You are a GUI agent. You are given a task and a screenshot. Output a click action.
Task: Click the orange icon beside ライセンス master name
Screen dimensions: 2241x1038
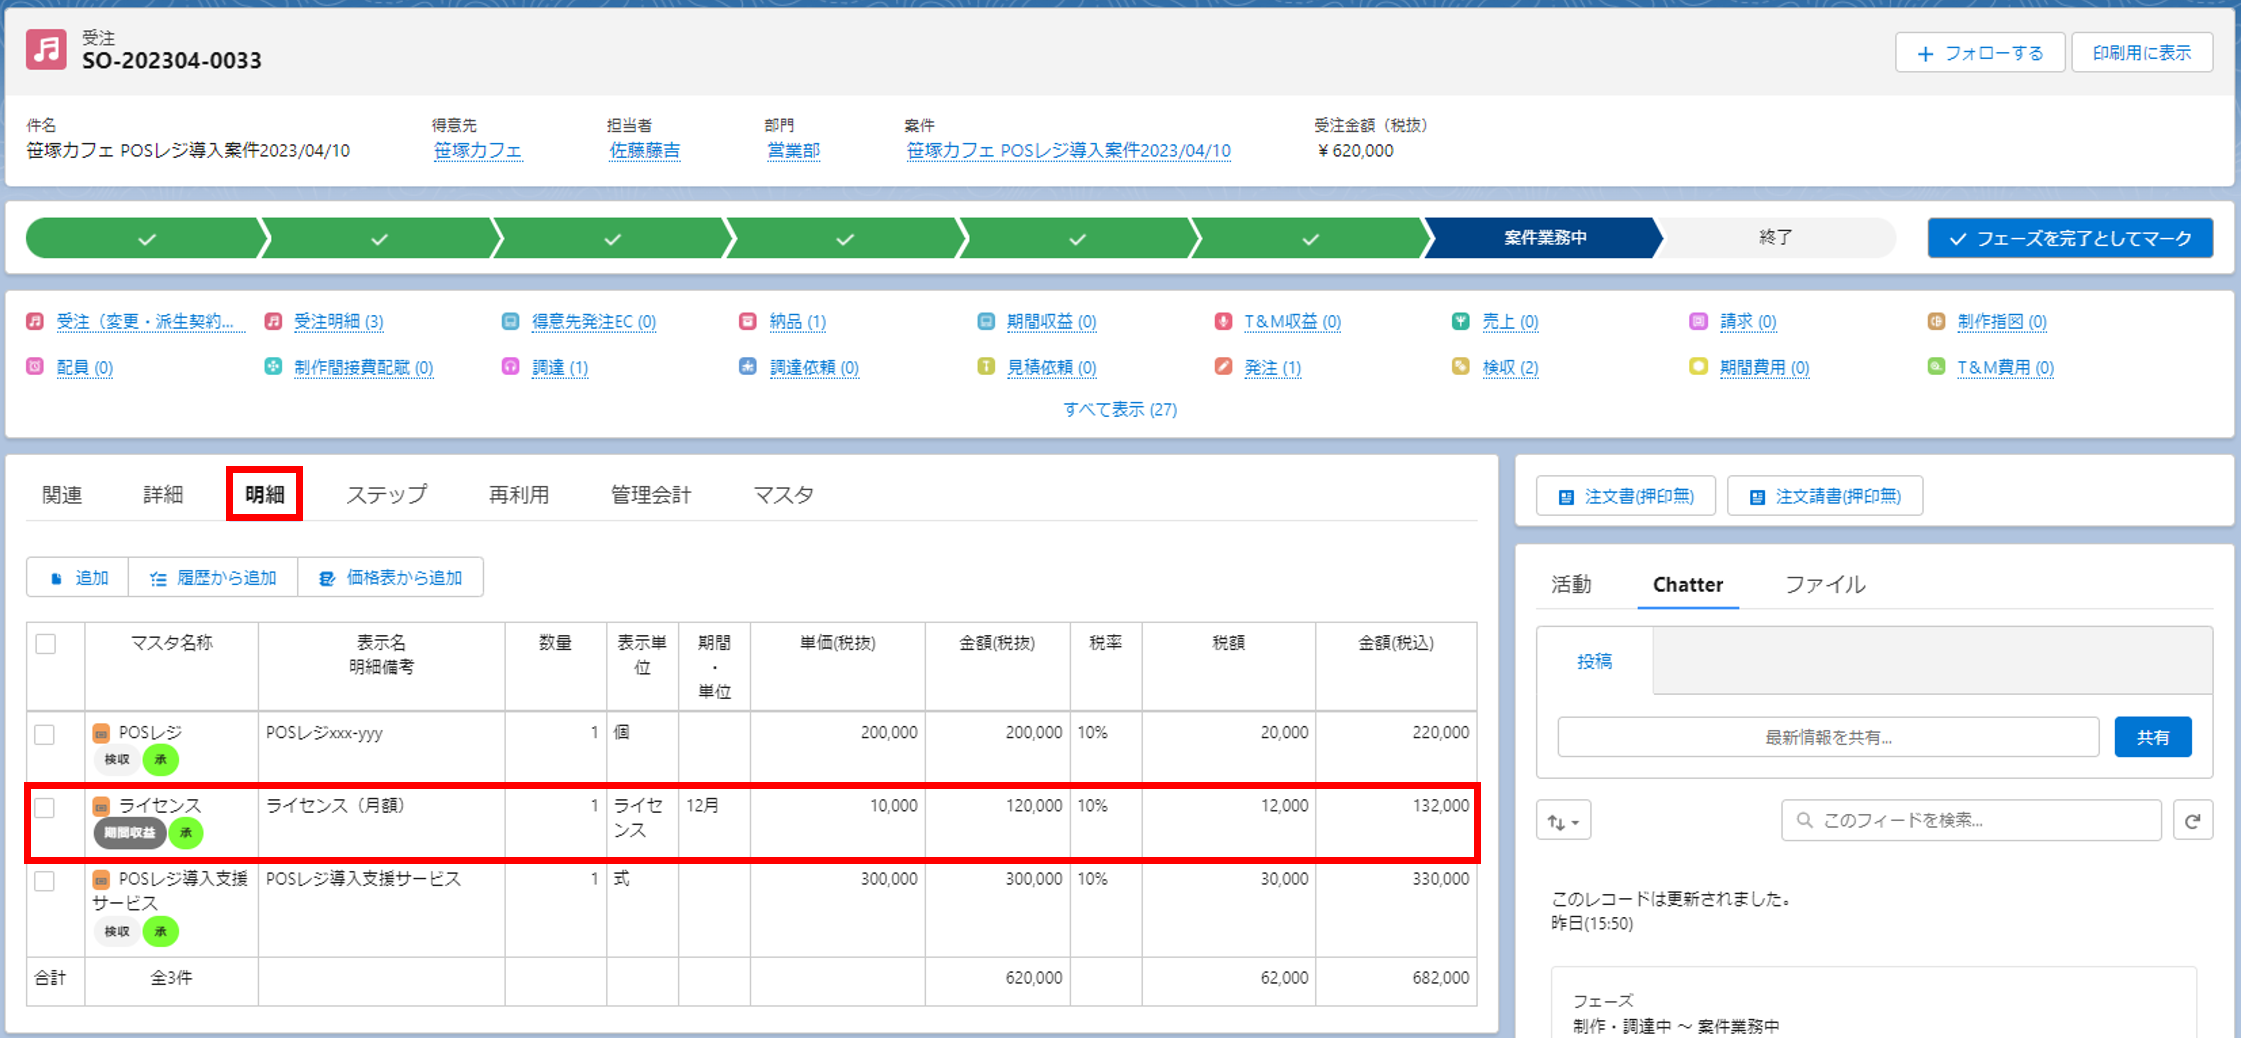101,806
